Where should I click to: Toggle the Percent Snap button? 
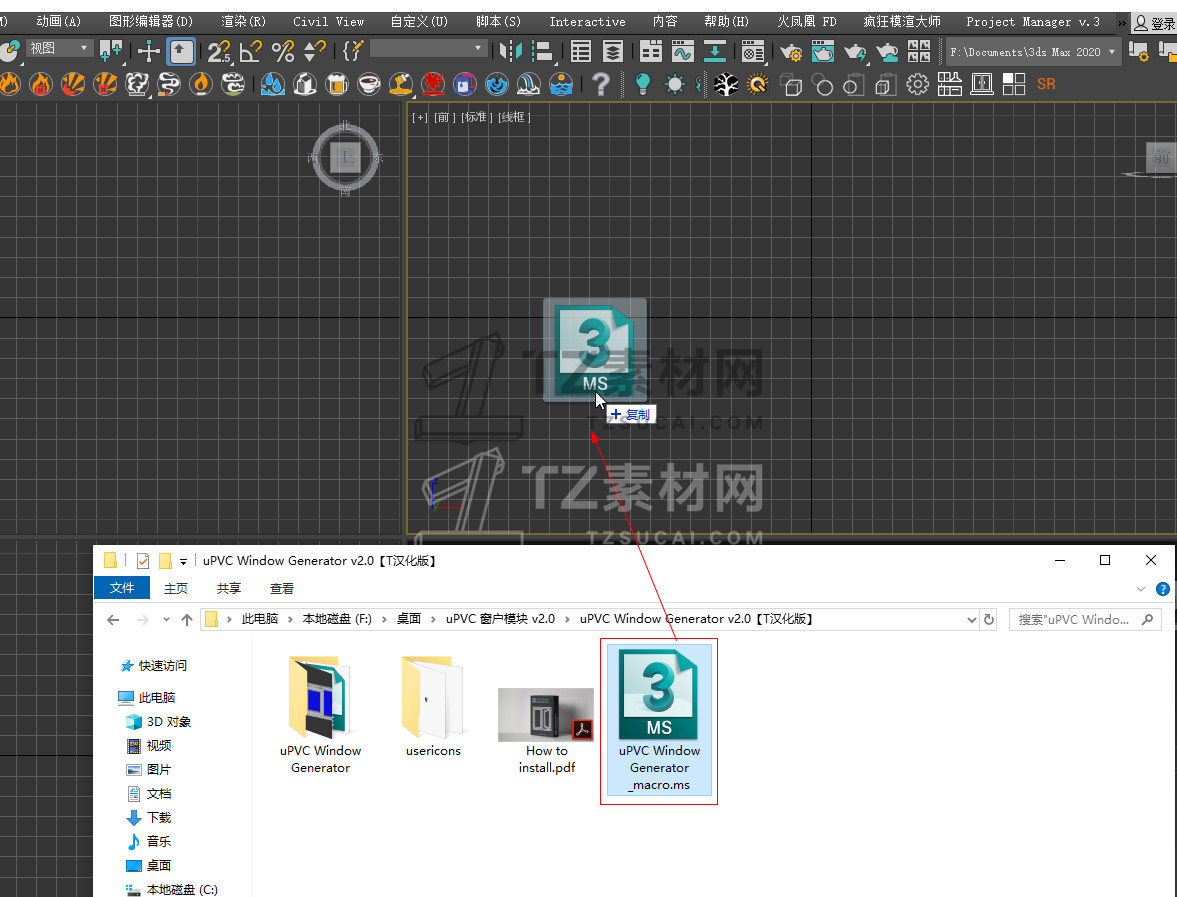tap(283, 52)
